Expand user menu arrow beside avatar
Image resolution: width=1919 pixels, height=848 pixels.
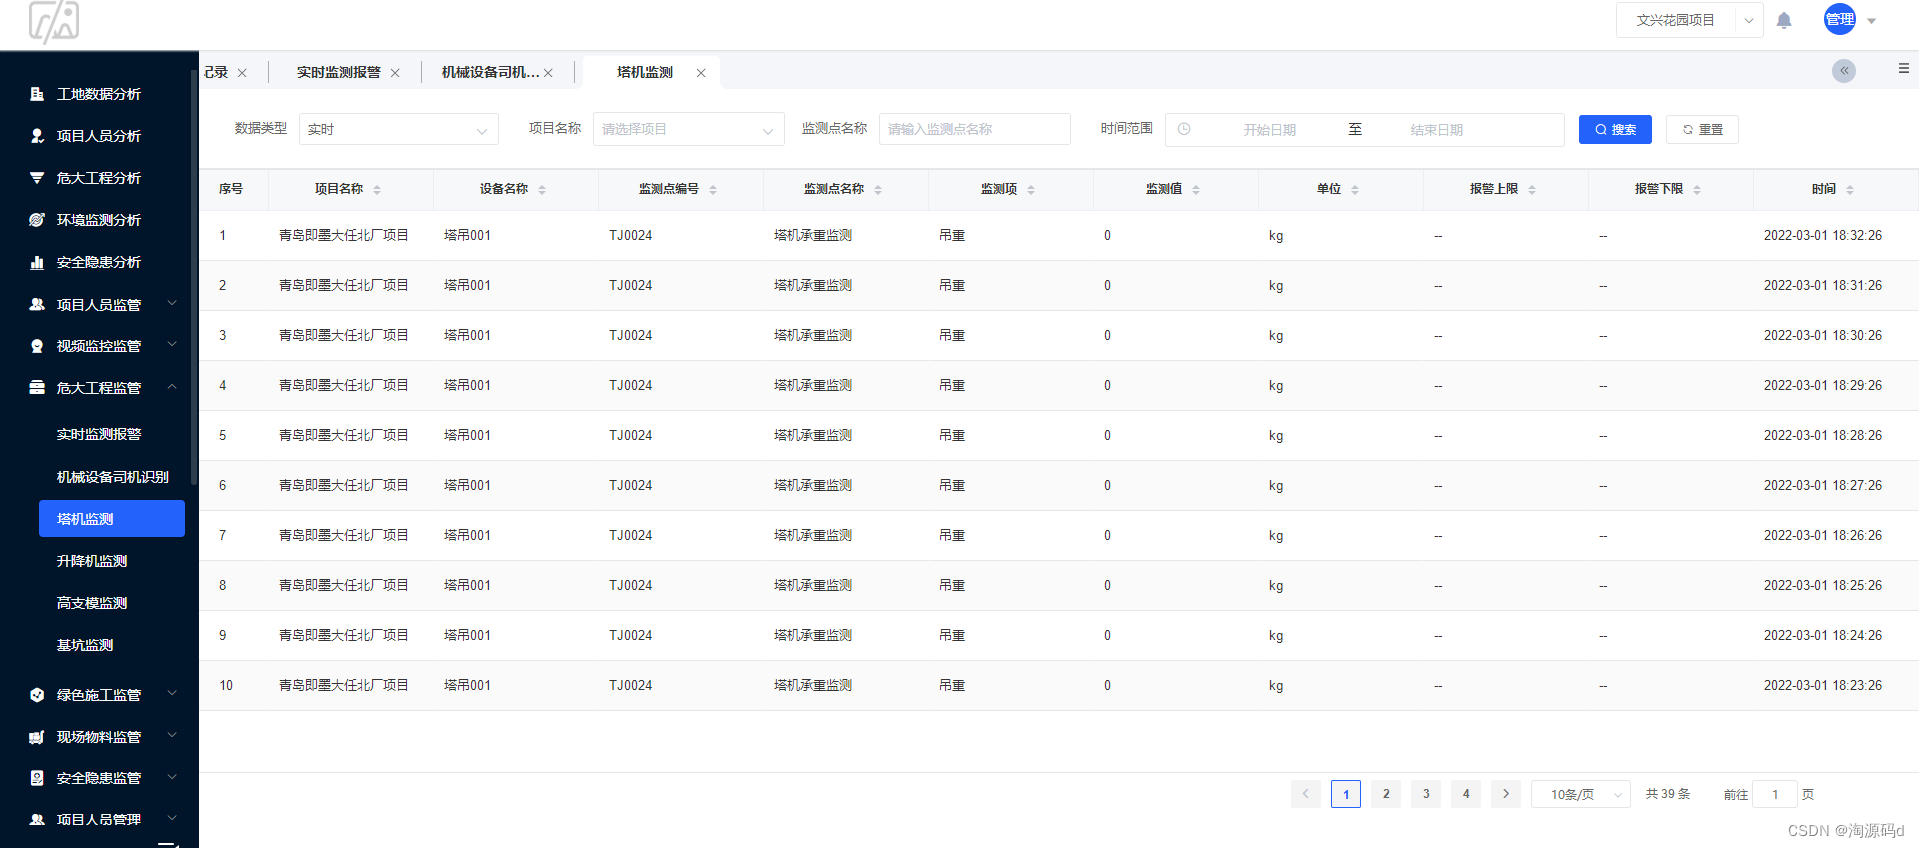click(1872, 21)
